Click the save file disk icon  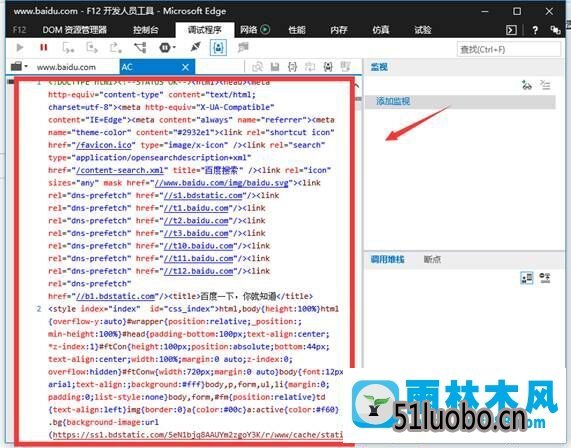275,67
